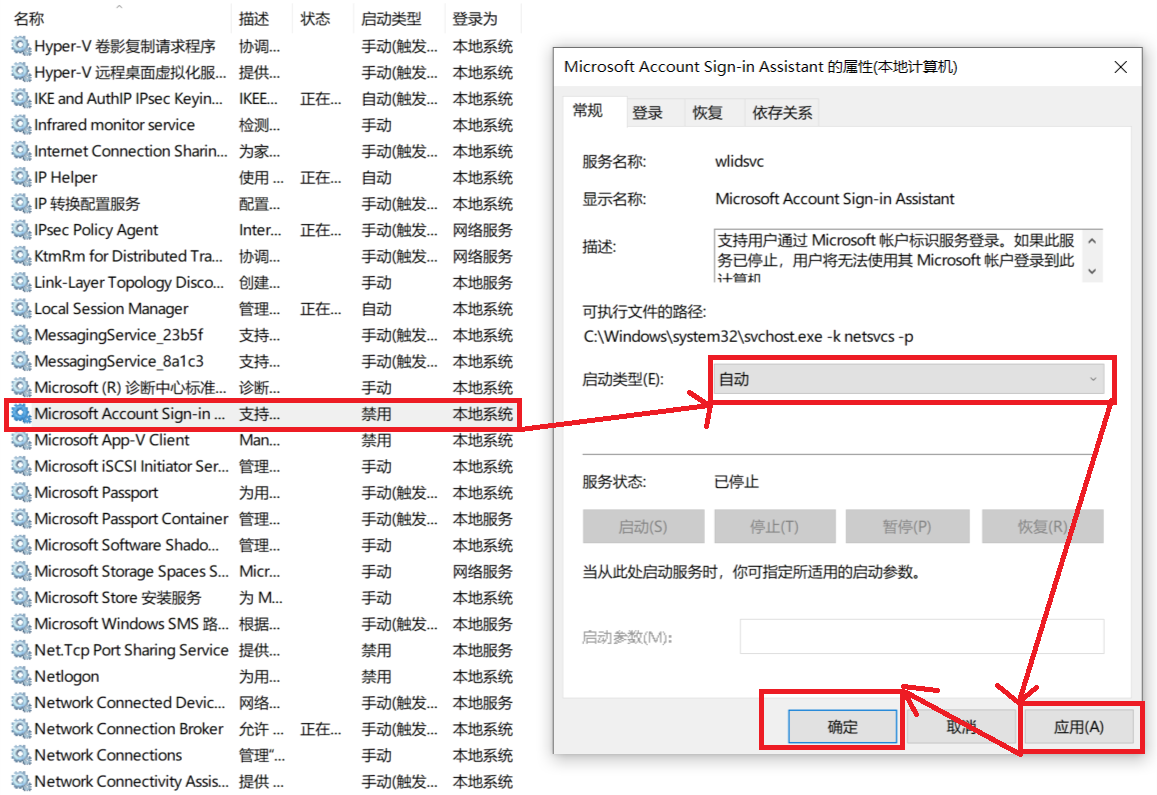The height and width of the screenshot is (795, 1157).
Task: Click the 确定 button
Action: 842,727
